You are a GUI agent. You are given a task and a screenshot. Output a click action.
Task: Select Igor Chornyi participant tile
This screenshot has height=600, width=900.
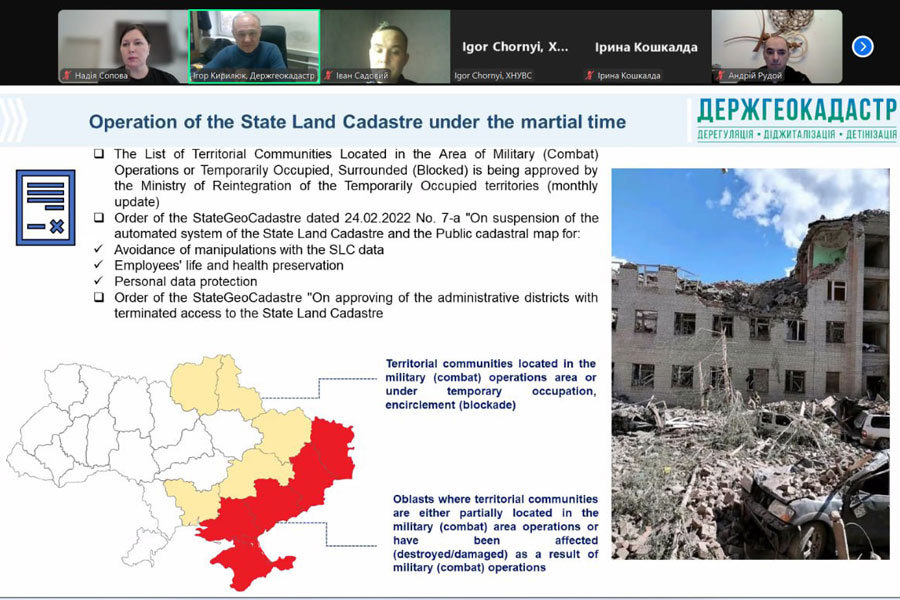click(x=515, y=47)
